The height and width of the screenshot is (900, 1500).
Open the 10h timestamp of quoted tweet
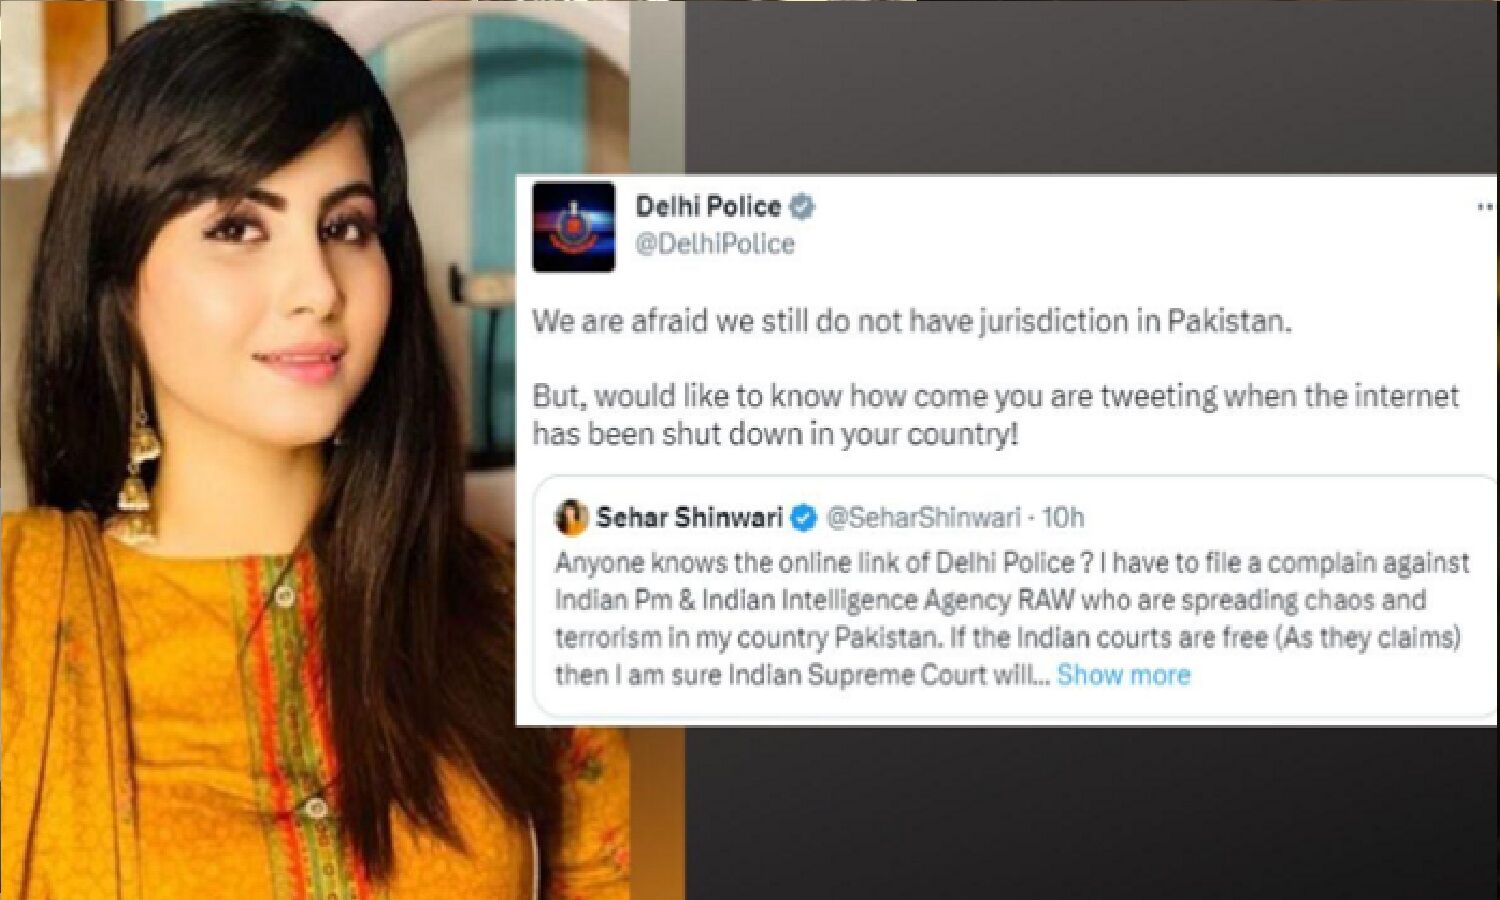click(x=1063, y=517)
